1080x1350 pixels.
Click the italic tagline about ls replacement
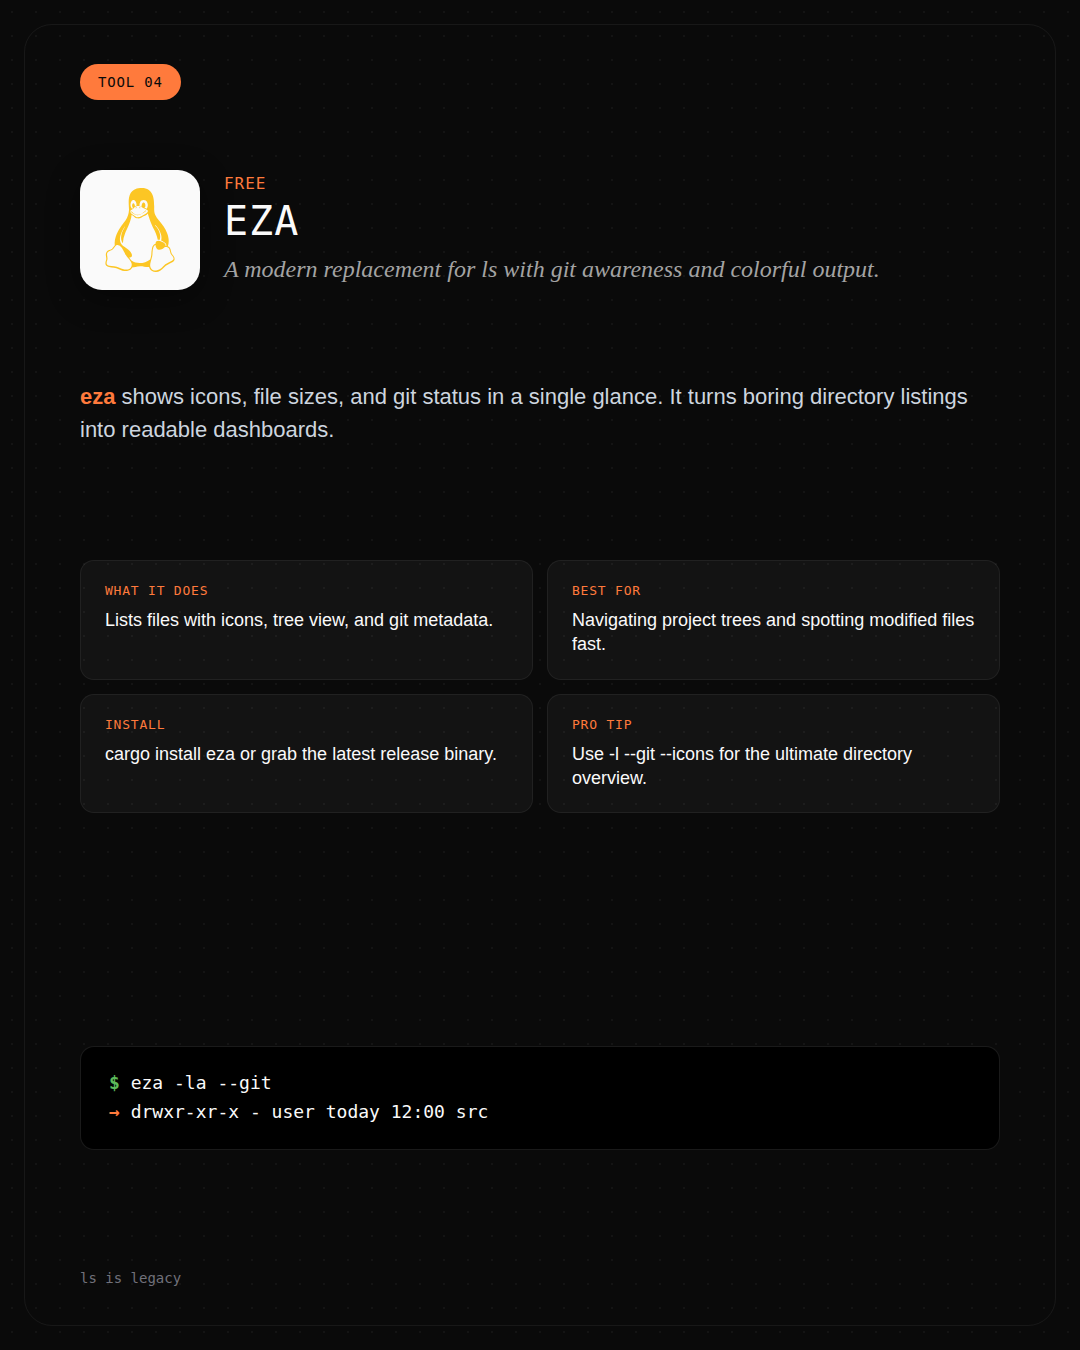[x=551, y=270]
